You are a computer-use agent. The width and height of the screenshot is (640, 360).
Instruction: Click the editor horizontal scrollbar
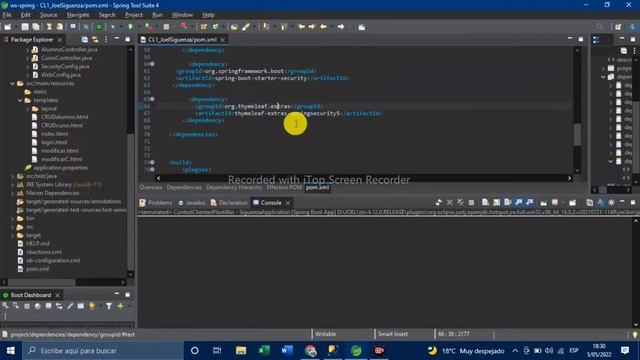[x=364, y=178]
